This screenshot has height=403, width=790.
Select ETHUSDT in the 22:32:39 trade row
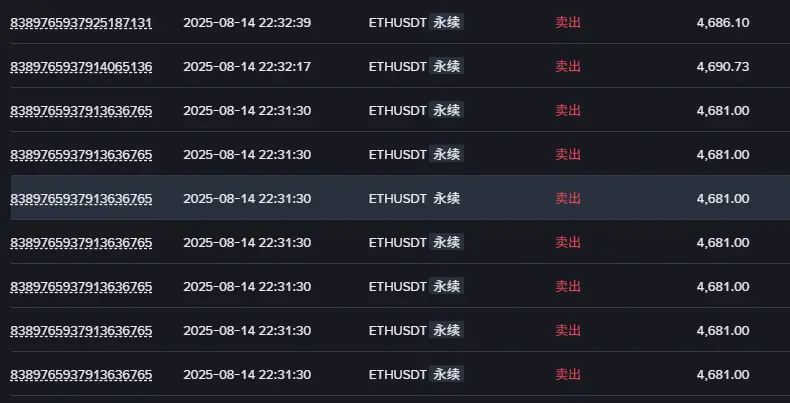(x=398, y=23)
